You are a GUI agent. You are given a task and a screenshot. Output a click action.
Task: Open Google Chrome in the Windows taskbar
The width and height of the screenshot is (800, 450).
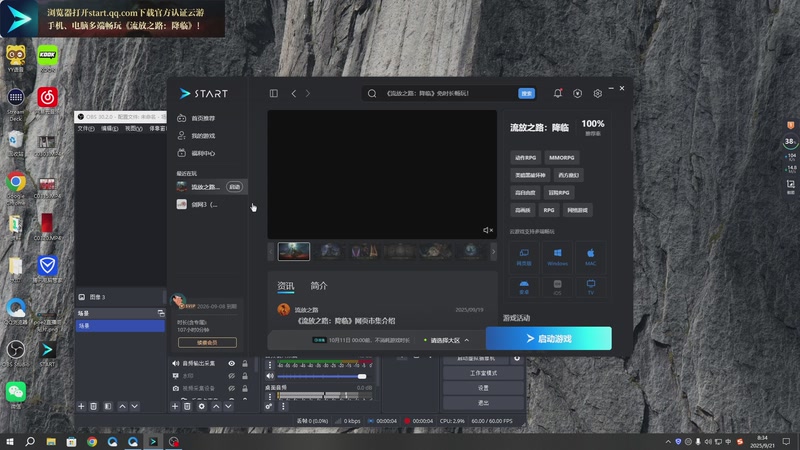pyautogui.click(x=92, y=441)
